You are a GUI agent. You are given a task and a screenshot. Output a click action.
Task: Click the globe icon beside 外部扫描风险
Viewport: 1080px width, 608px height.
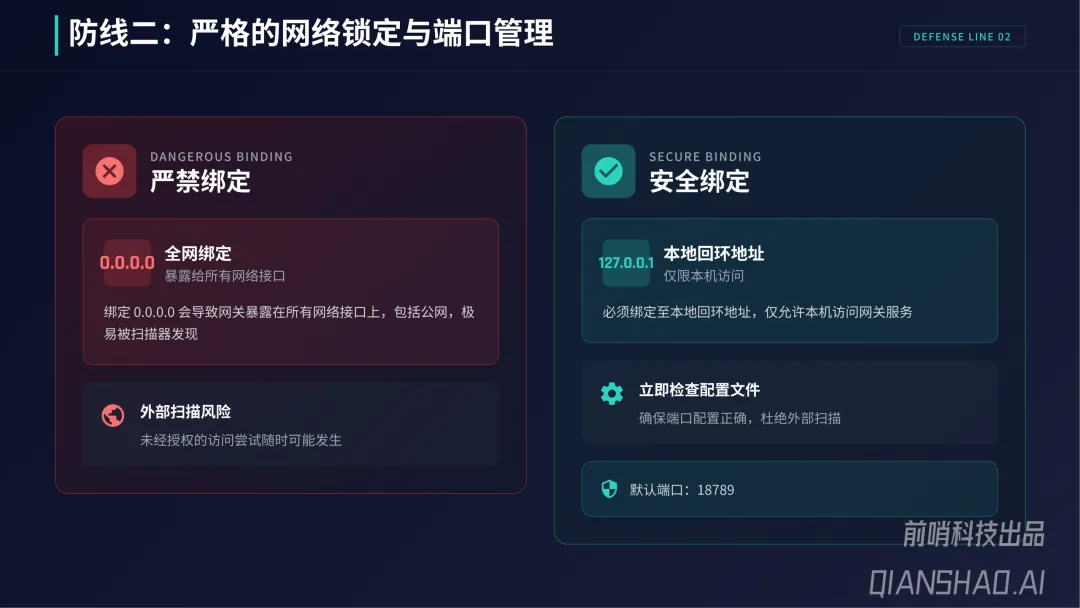pyautogui.click(x=113, y=415)
